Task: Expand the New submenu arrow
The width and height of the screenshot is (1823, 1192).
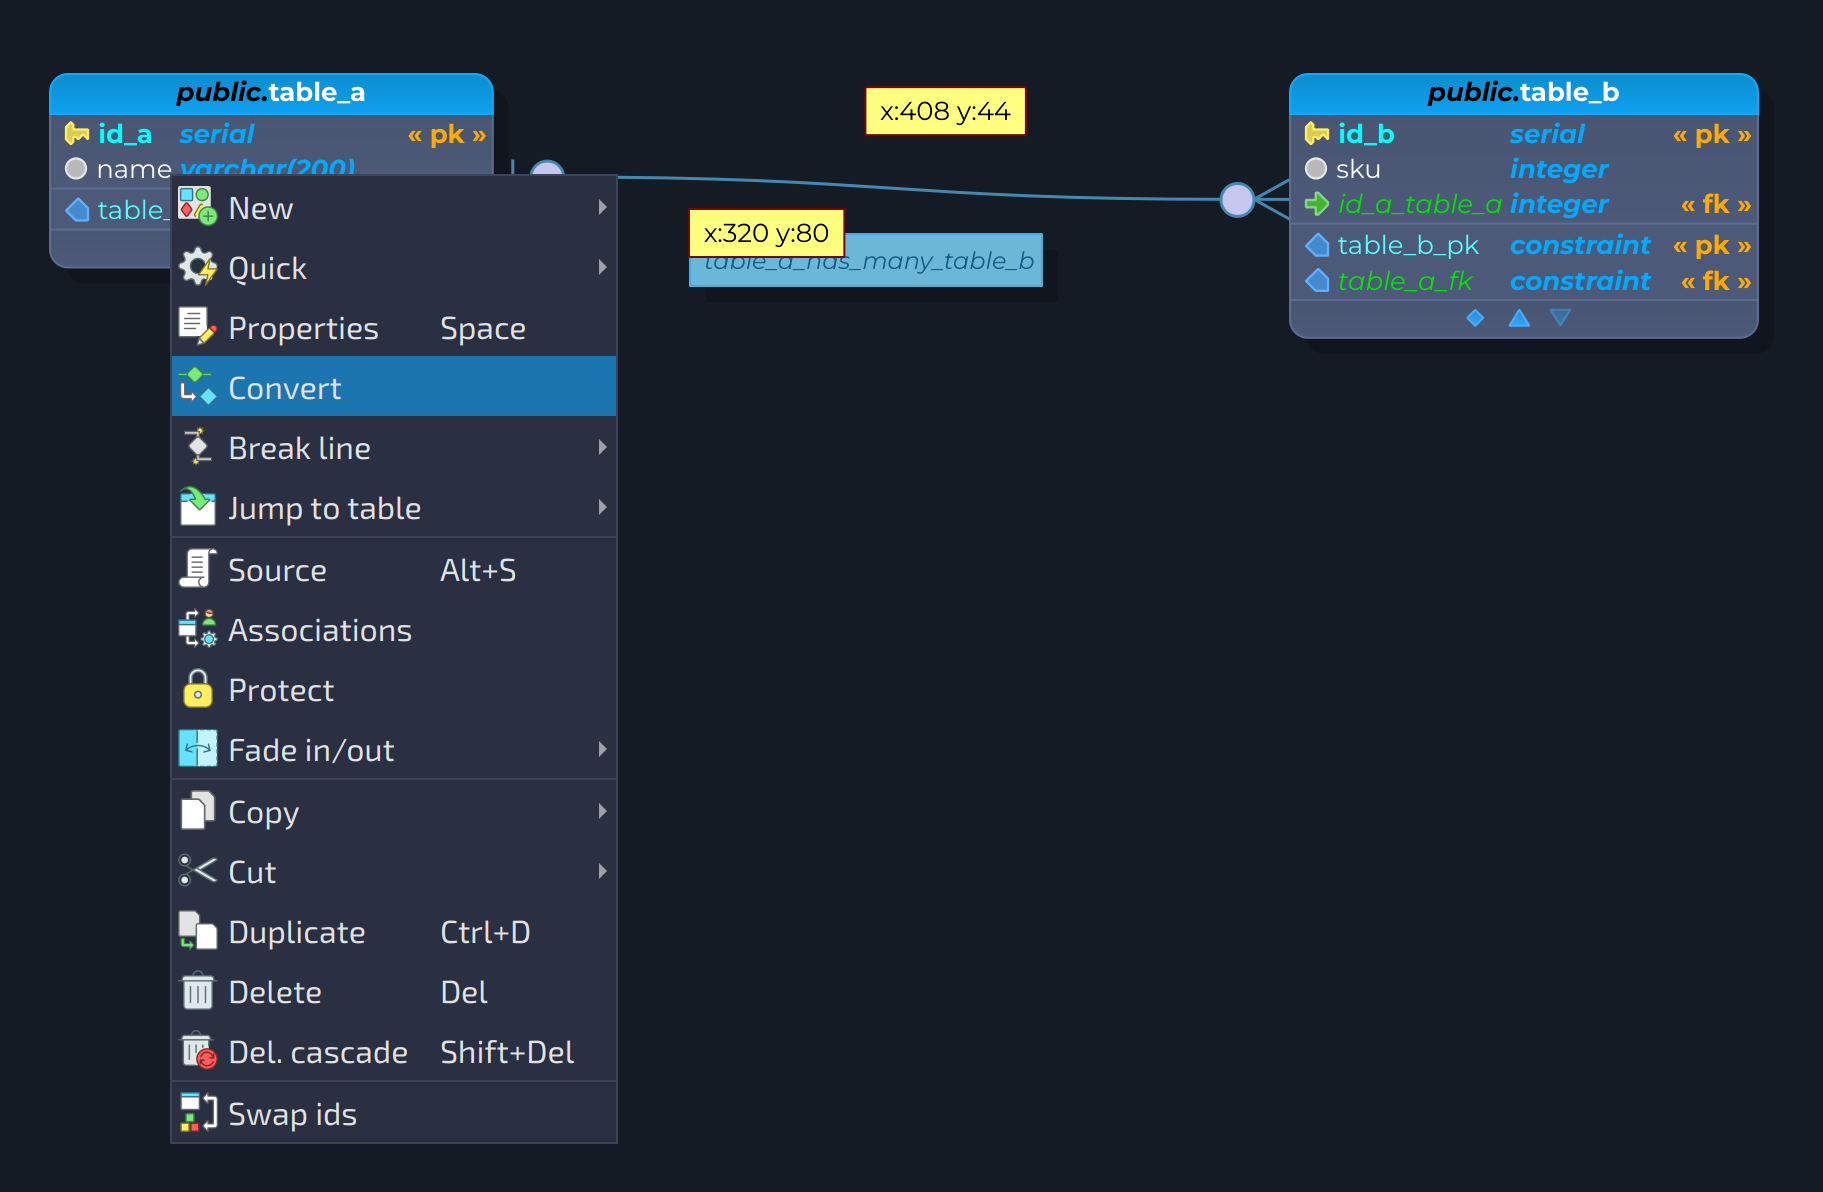Action: point(602,207)
